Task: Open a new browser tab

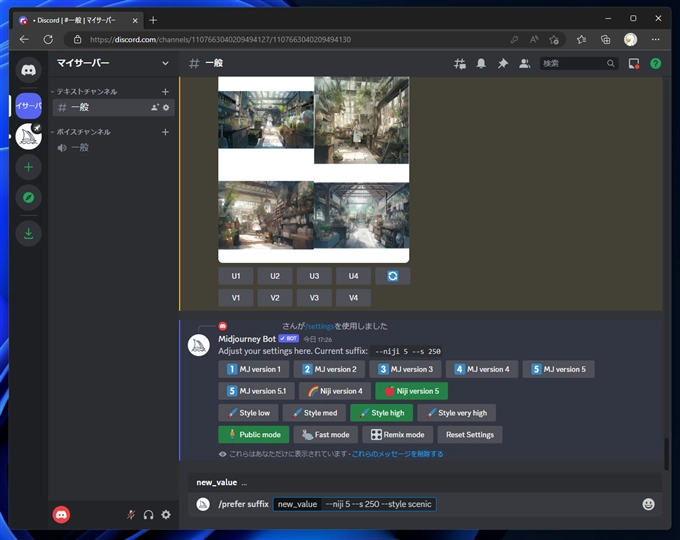Action: 153,20
